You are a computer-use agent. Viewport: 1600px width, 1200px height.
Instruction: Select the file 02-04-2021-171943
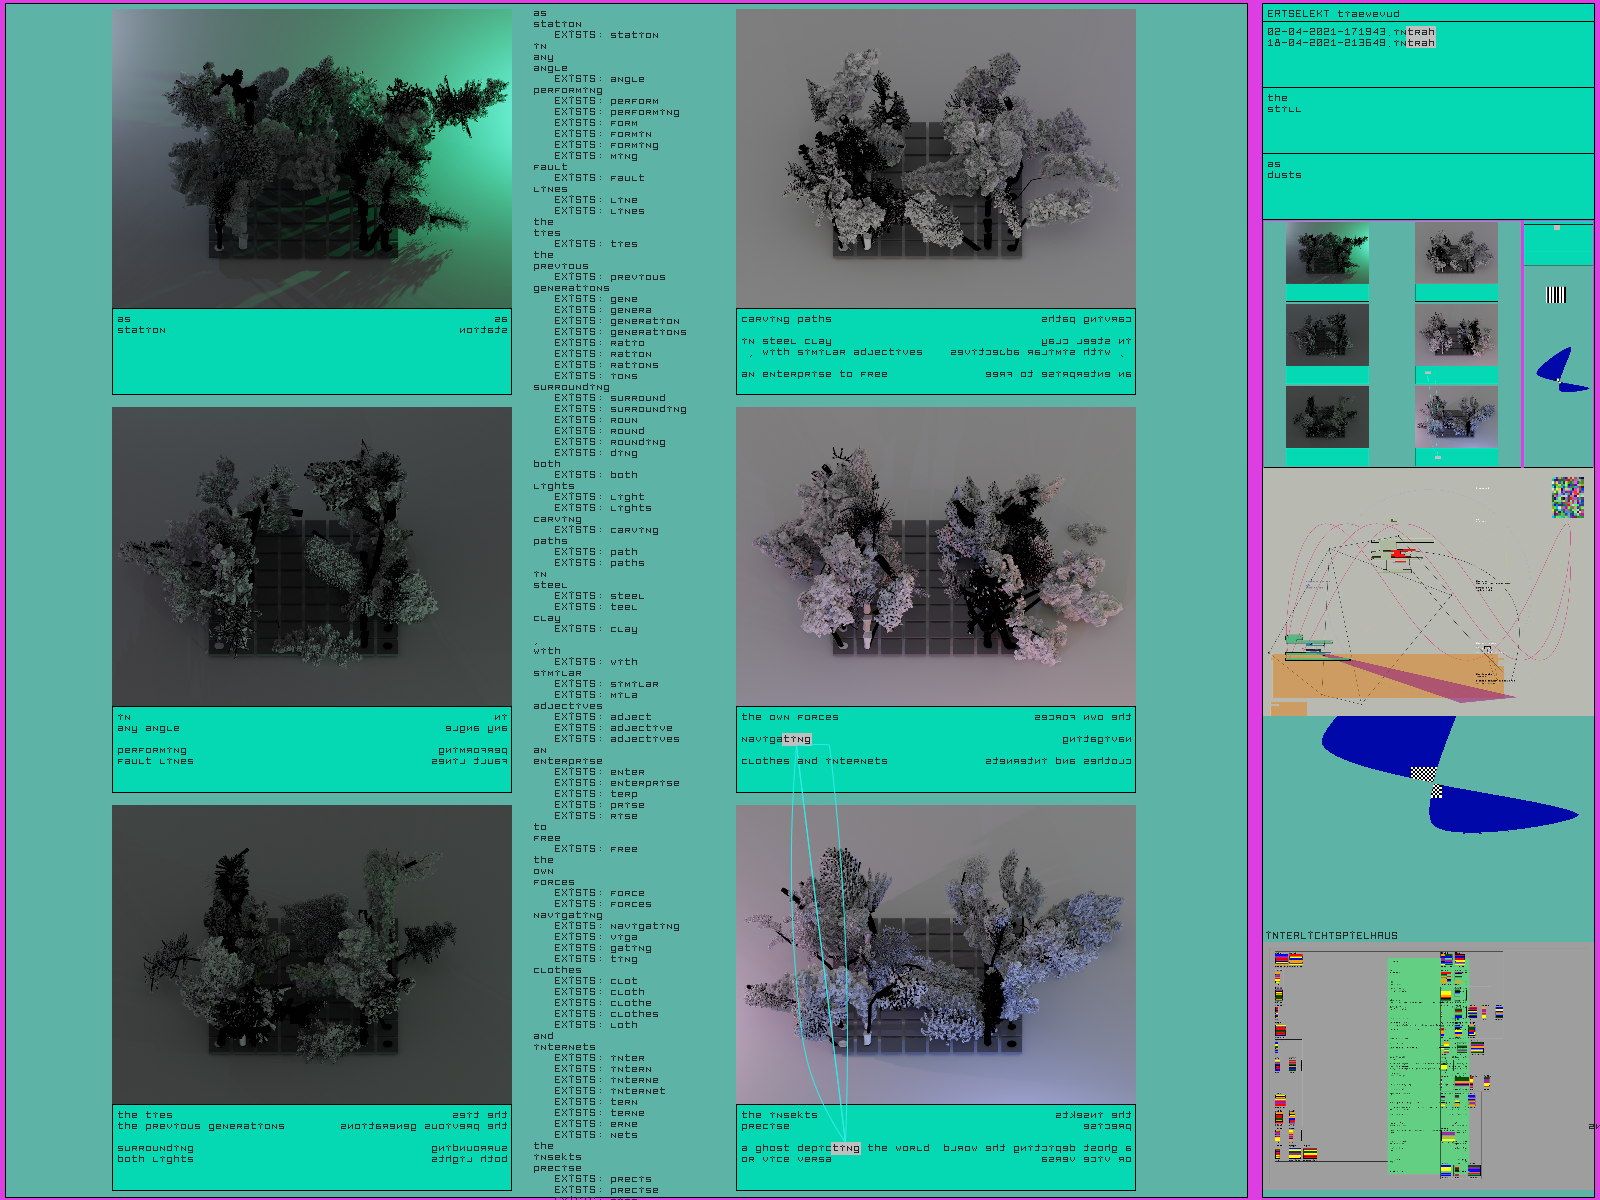[x=1350, y=32]
